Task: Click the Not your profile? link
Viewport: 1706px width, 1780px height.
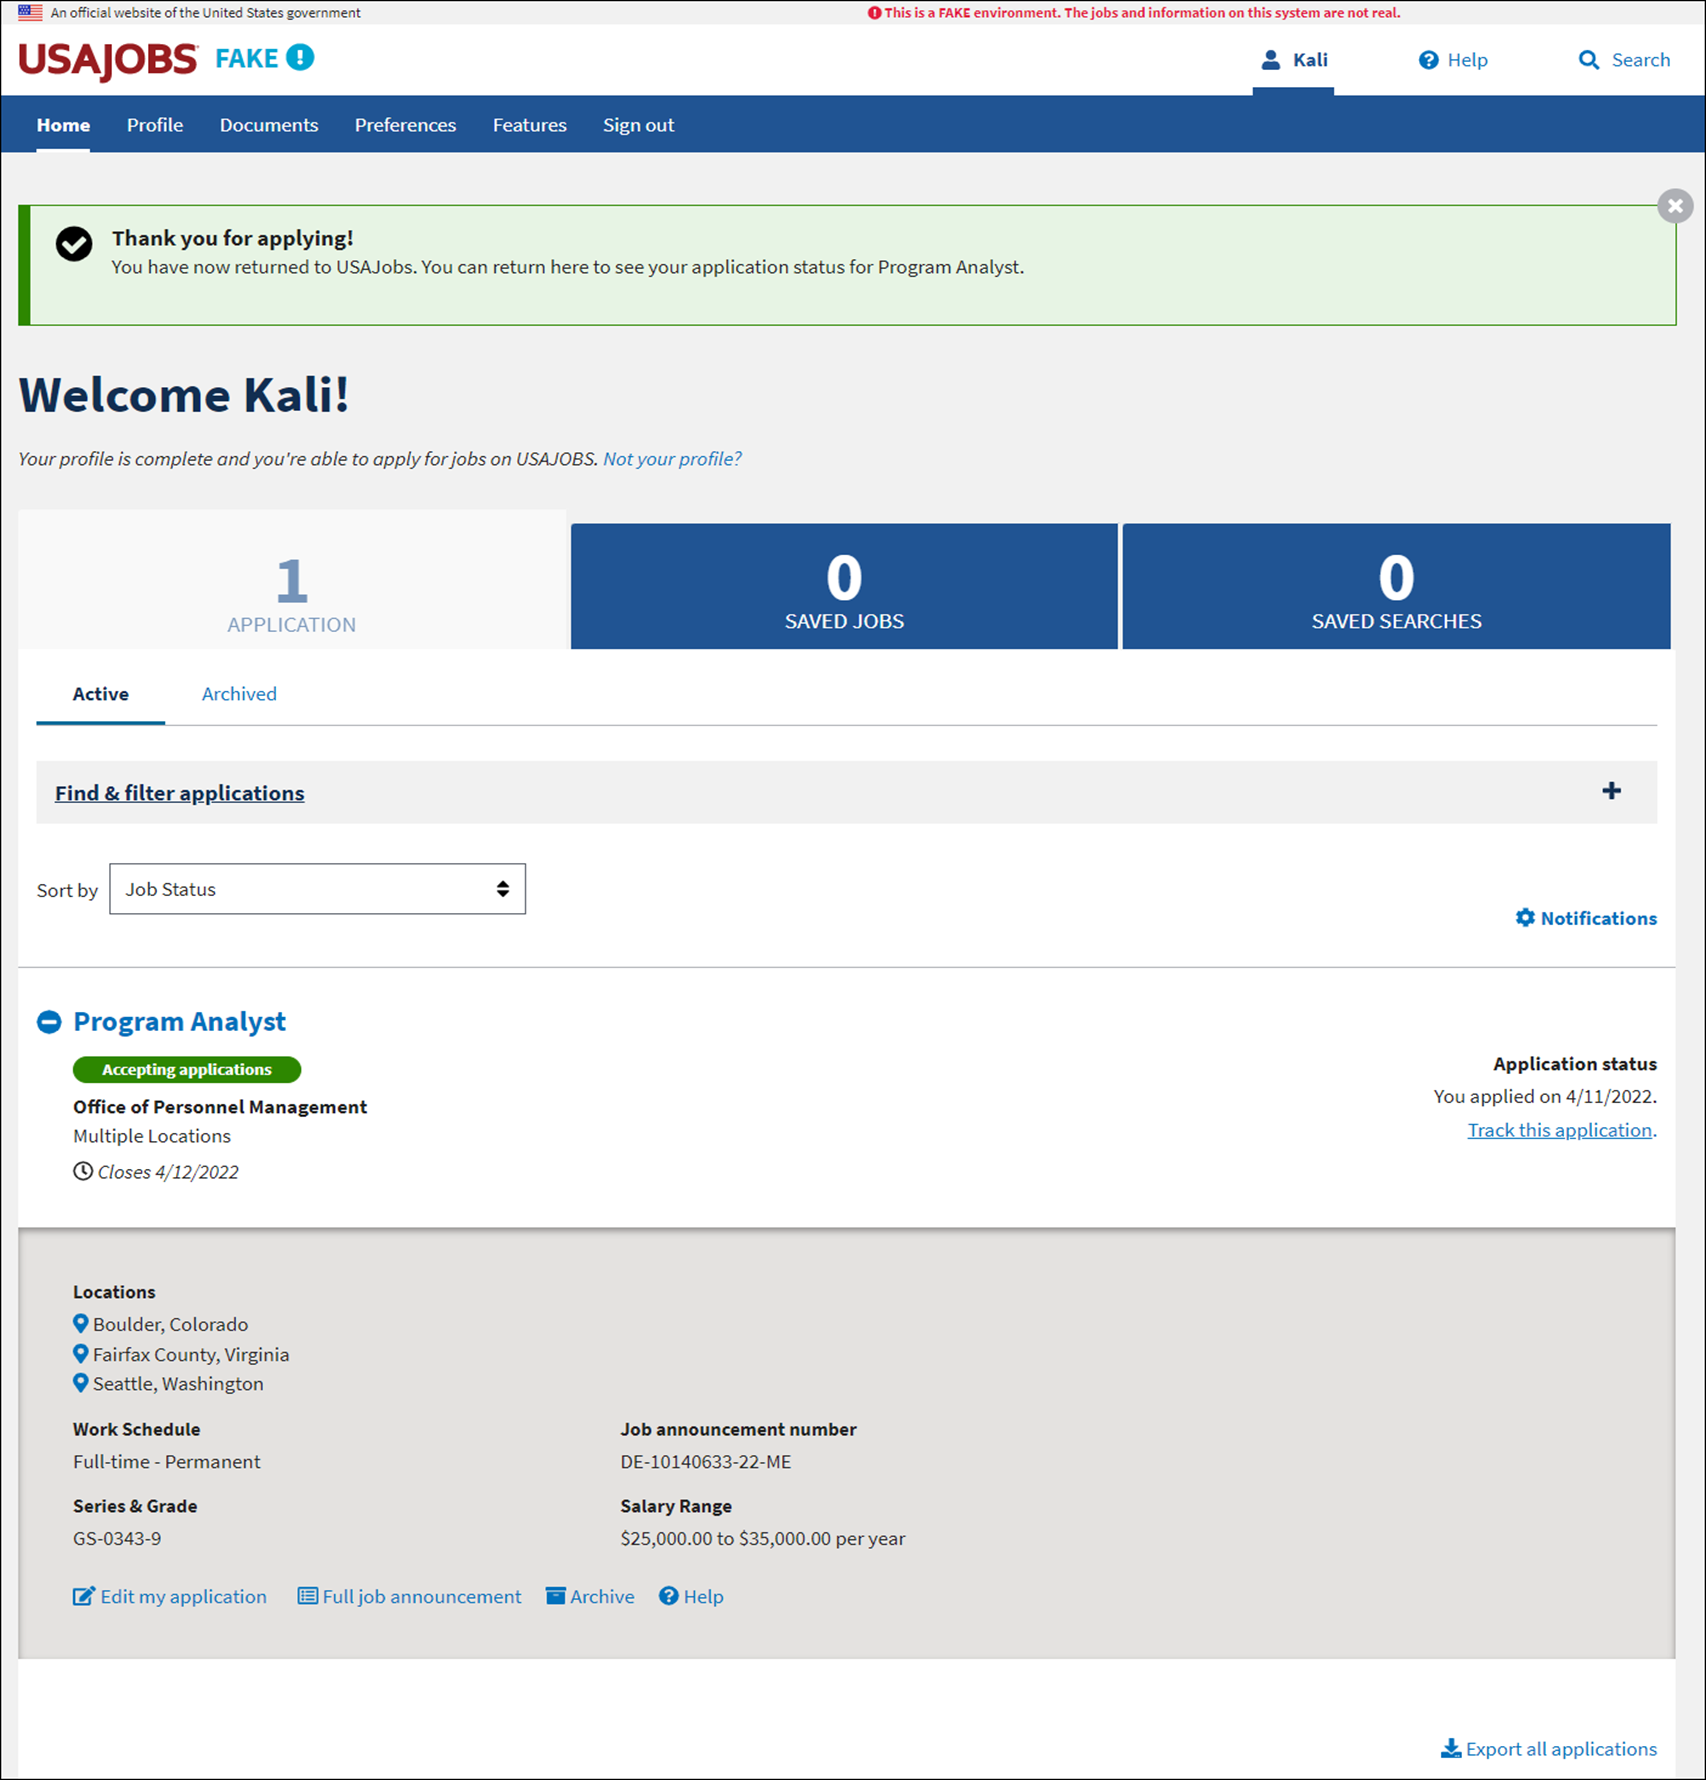Action: (x=672, y=459)
